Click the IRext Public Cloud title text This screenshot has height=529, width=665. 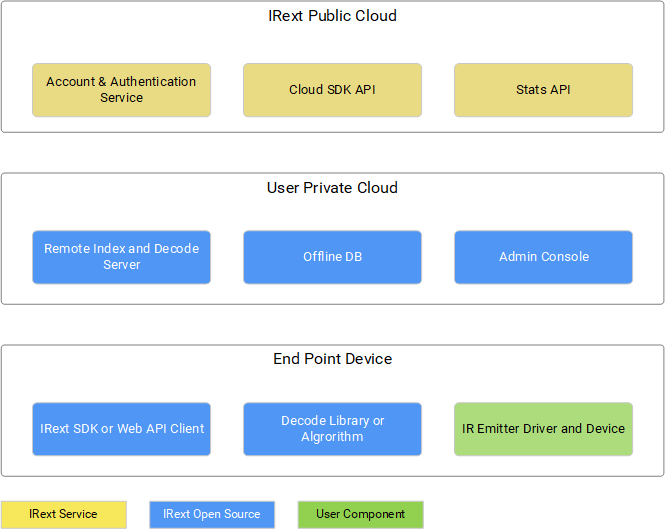click(332, 16)
